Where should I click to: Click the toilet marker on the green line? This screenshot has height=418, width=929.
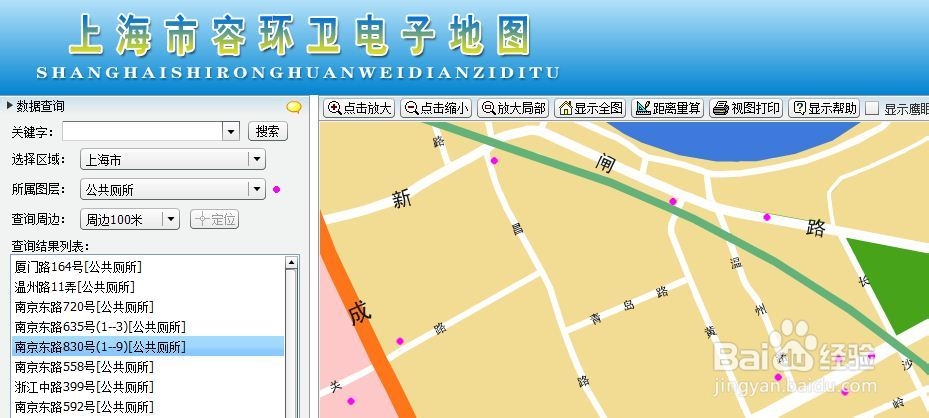pos(672,201)
